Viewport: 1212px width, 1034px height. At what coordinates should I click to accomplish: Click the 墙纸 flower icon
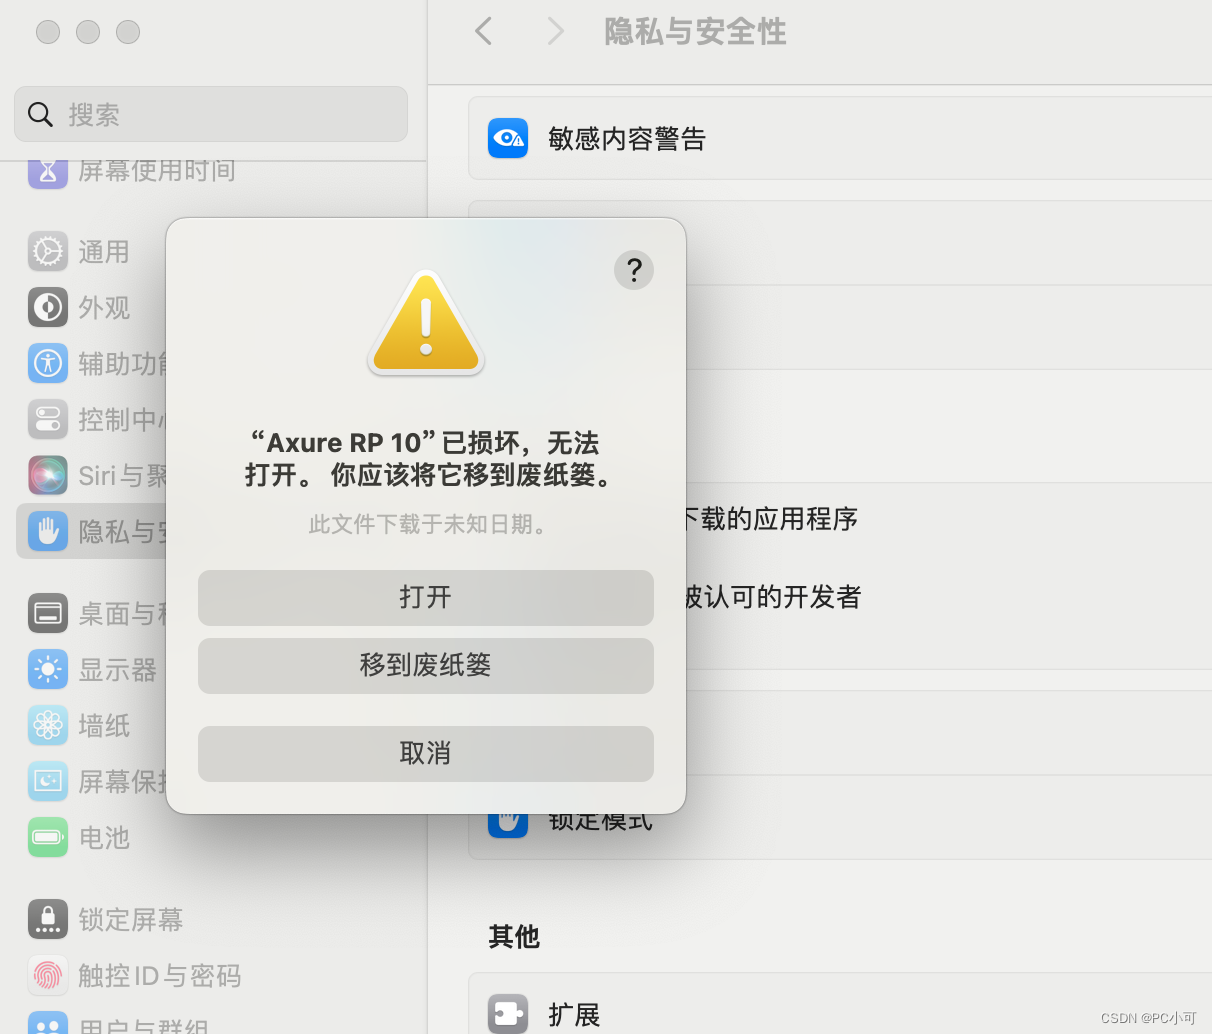click(x=48, y=726)
